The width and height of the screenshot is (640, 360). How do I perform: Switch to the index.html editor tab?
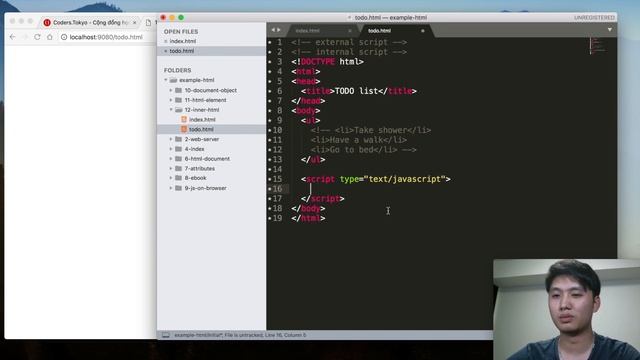click(x=307, y=31)
